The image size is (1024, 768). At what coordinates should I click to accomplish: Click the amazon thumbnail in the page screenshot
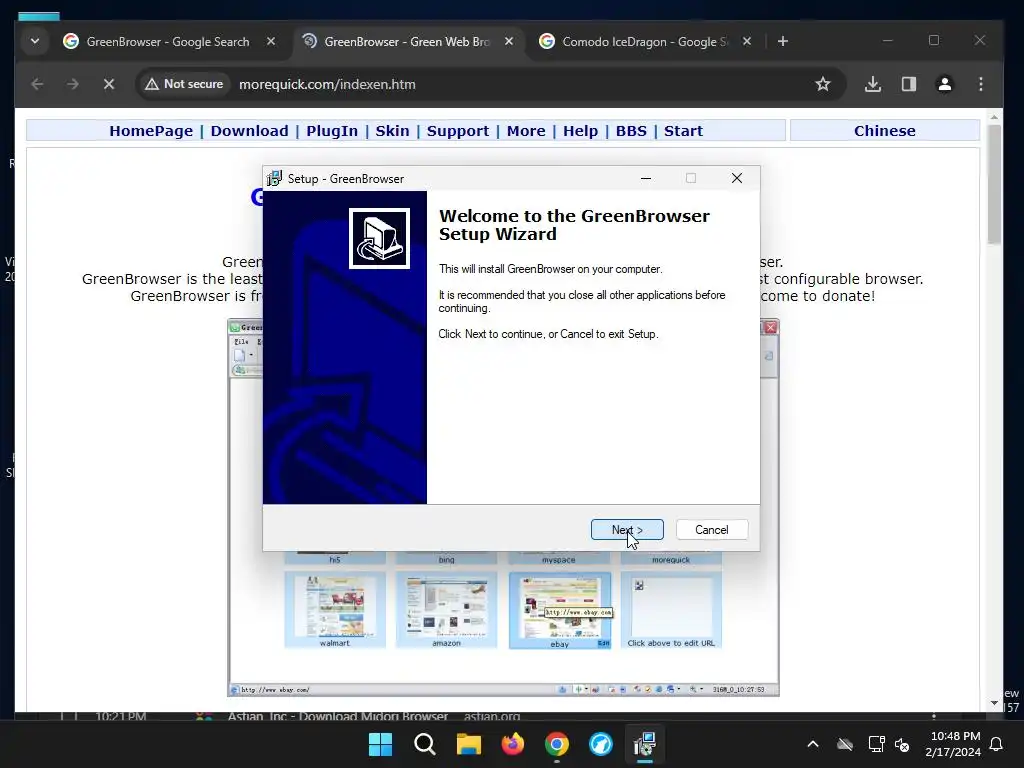pos(447,610)
